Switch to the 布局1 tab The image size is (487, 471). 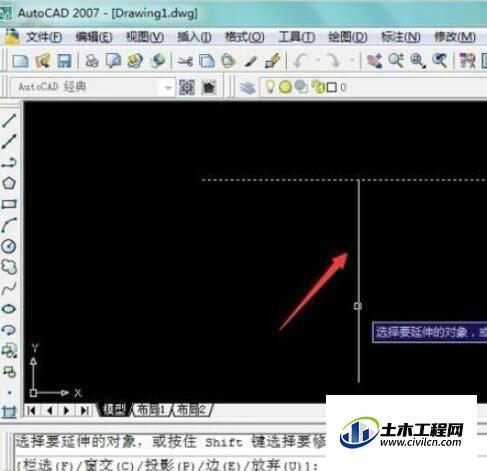pyautogui.click(x=151, y=410)
